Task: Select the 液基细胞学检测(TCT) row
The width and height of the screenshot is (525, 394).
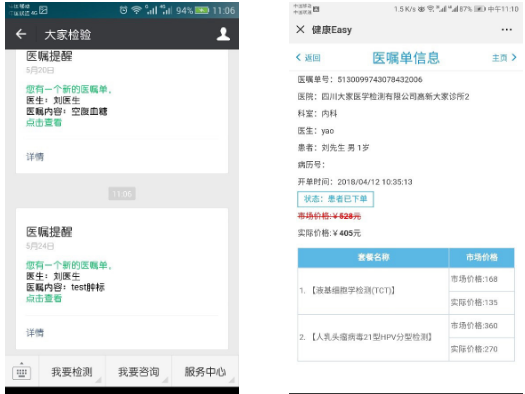Action: click(x=373, y=291)
